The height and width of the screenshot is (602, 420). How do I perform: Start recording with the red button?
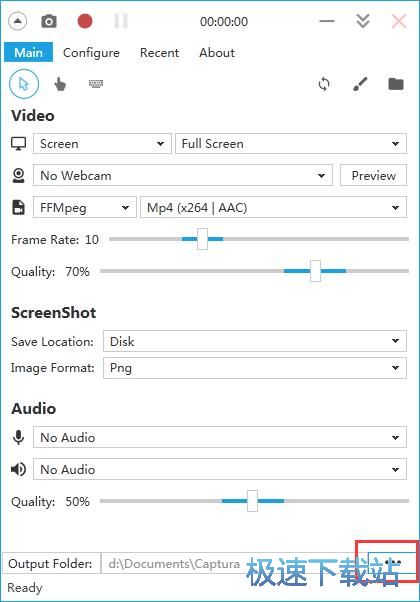tap(85, 21)
